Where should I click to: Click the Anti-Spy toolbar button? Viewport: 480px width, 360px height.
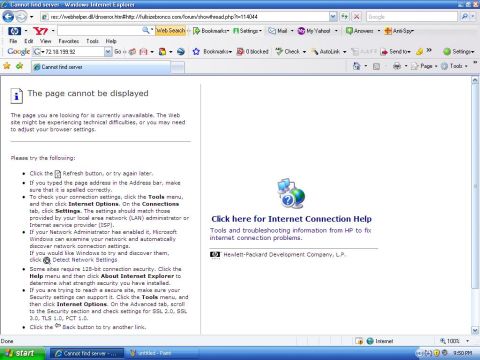[x=399, y=31]
